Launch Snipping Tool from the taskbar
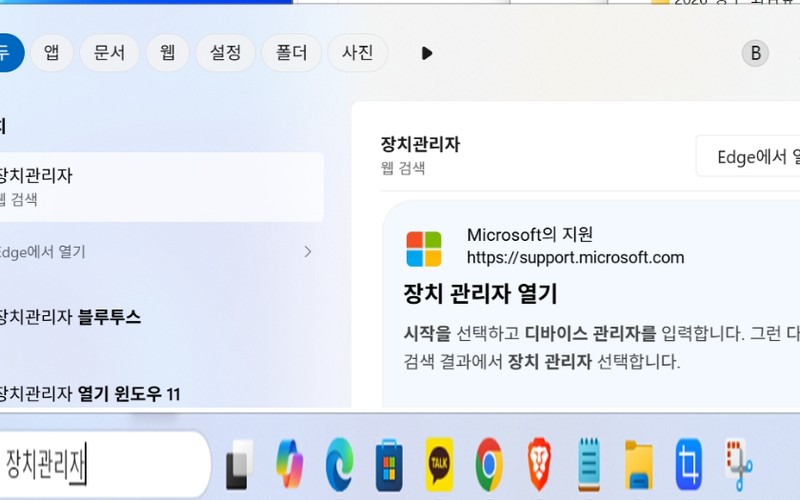The width and height of the screenshot is (800, 500). 738,465
